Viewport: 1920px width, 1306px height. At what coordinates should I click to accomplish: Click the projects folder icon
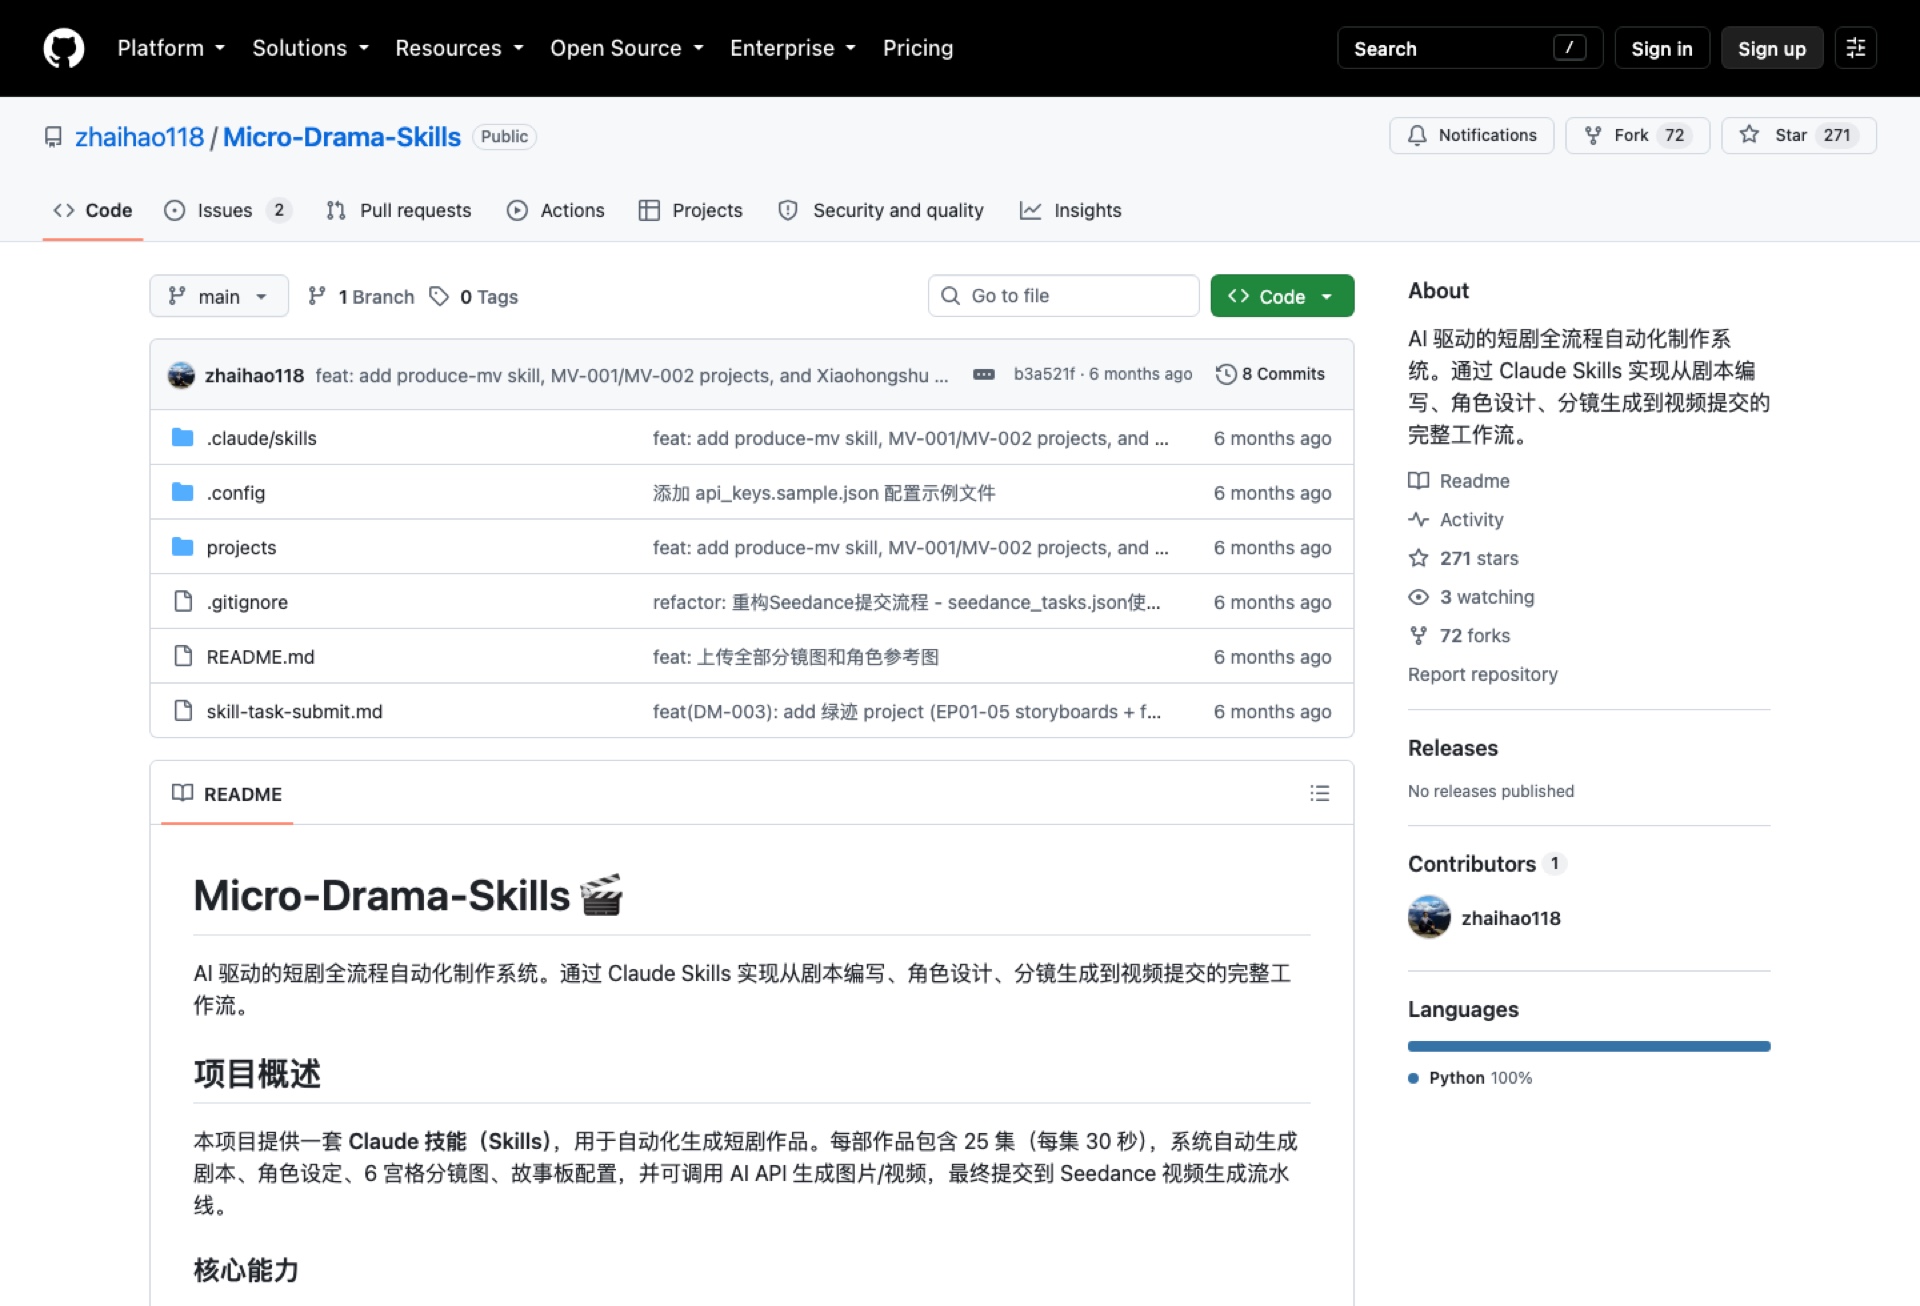pos(182,547)
